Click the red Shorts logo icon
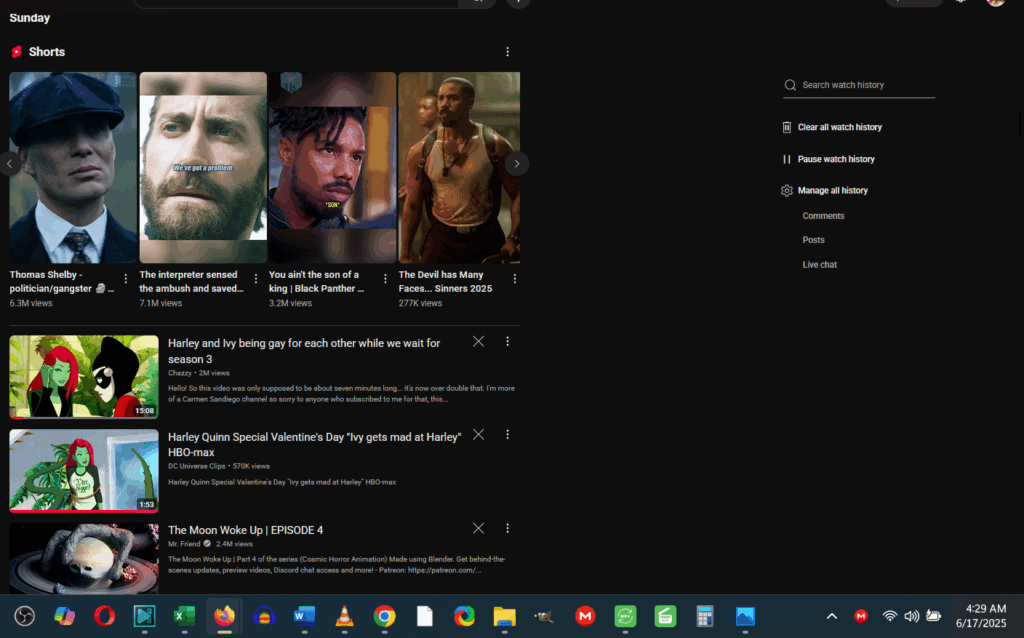Viewport: 1024px width, 638px height. (17, 52)
